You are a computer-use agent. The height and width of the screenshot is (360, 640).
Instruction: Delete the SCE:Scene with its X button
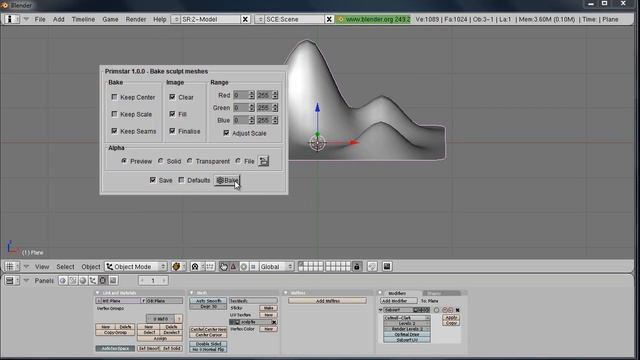pyautogui.click(x=329, y=19)
